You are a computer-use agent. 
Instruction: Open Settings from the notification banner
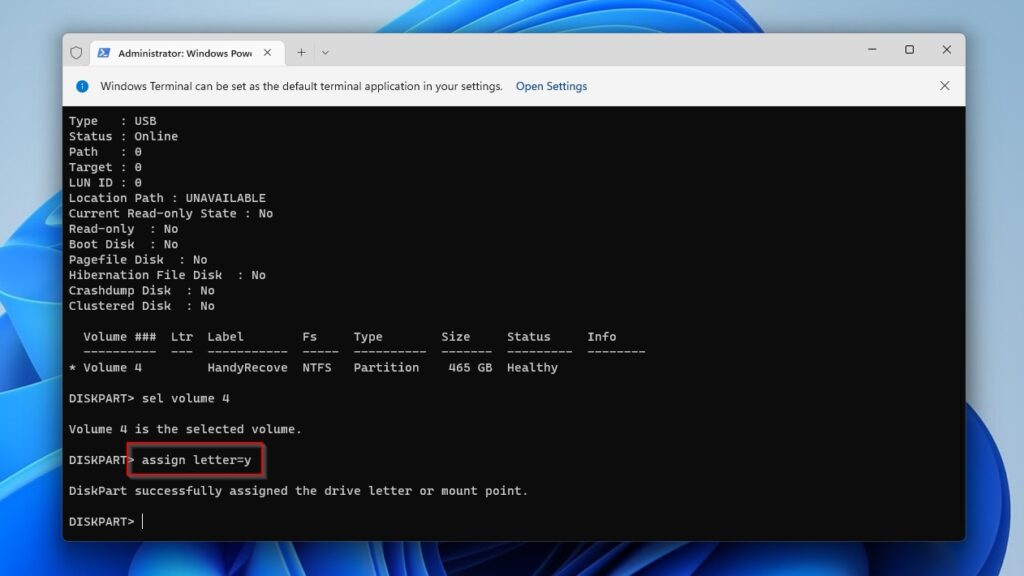coord(551,86)
